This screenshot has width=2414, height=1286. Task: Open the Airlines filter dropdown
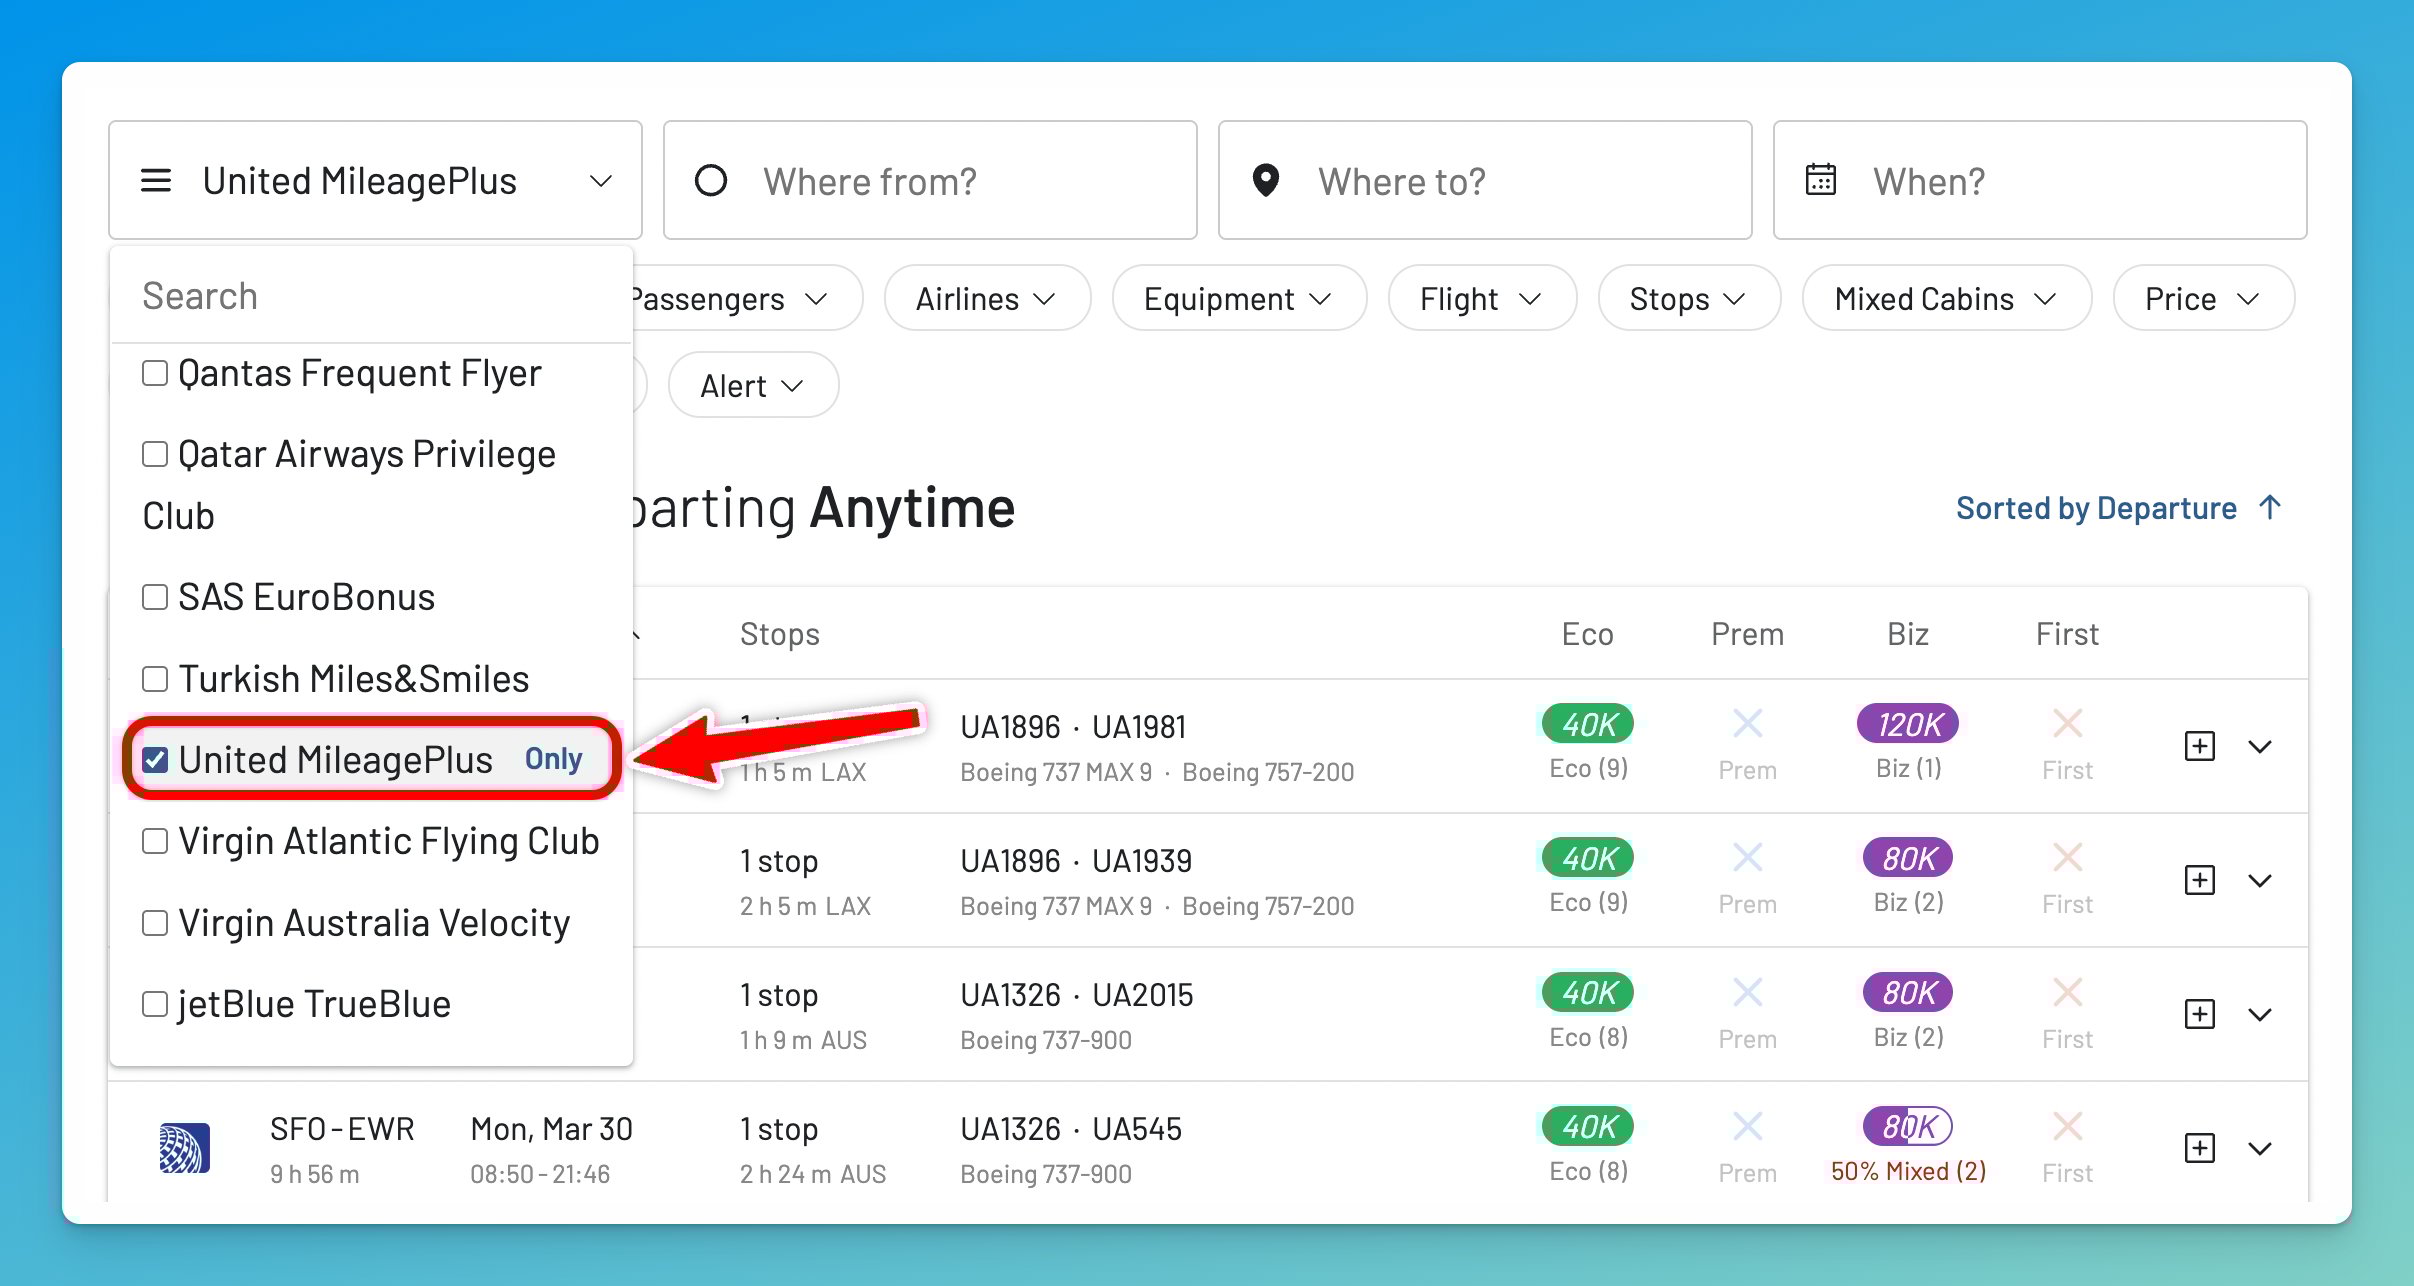[986, 299]
